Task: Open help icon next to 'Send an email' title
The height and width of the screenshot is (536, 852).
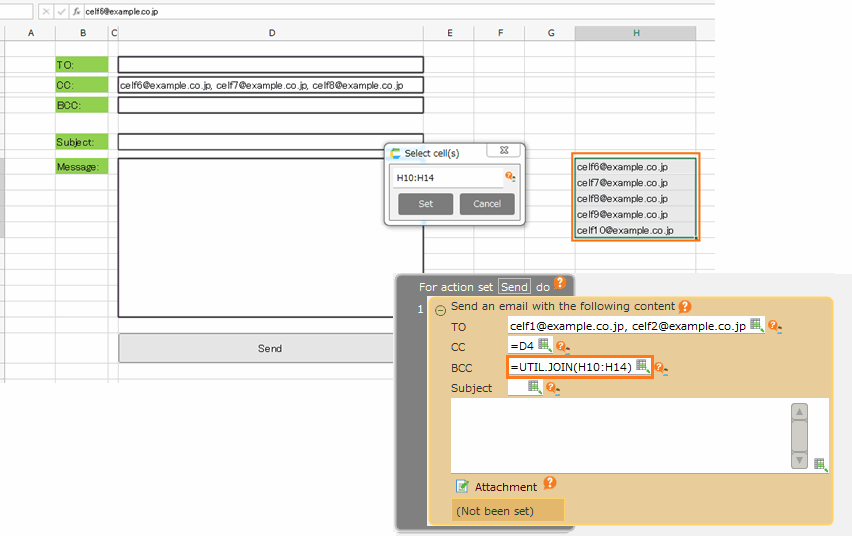Action: click(685, 307)
